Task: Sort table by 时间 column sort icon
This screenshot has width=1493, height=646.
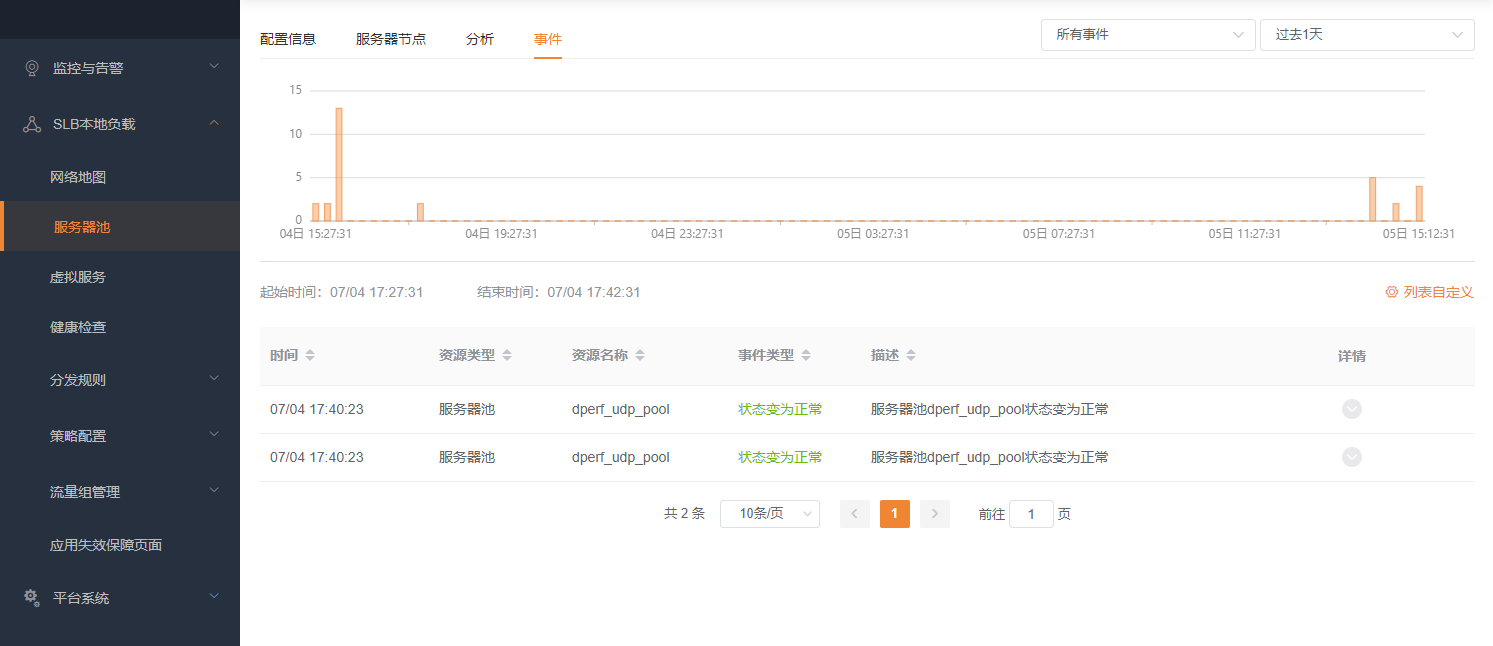Action: click(310, 356)
